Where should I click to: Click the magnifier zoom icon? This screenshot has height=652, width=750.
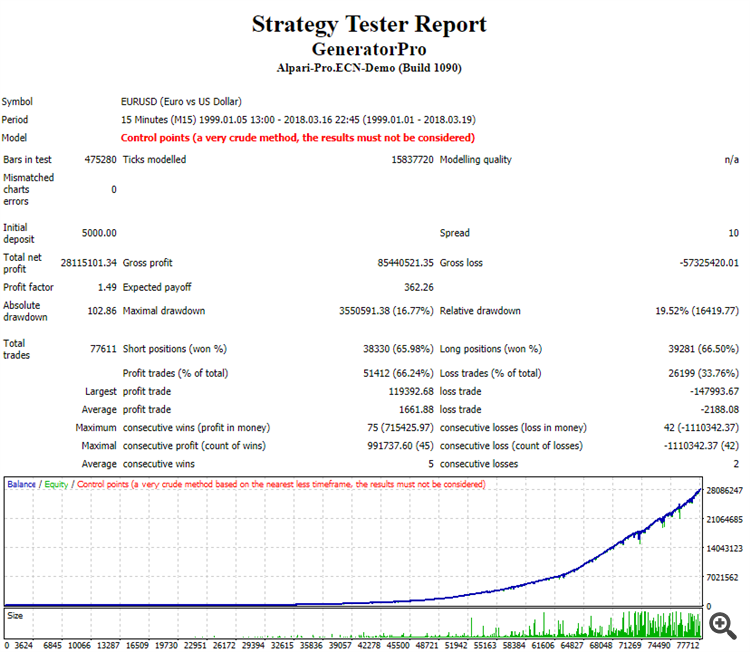(x=723, y=626)
